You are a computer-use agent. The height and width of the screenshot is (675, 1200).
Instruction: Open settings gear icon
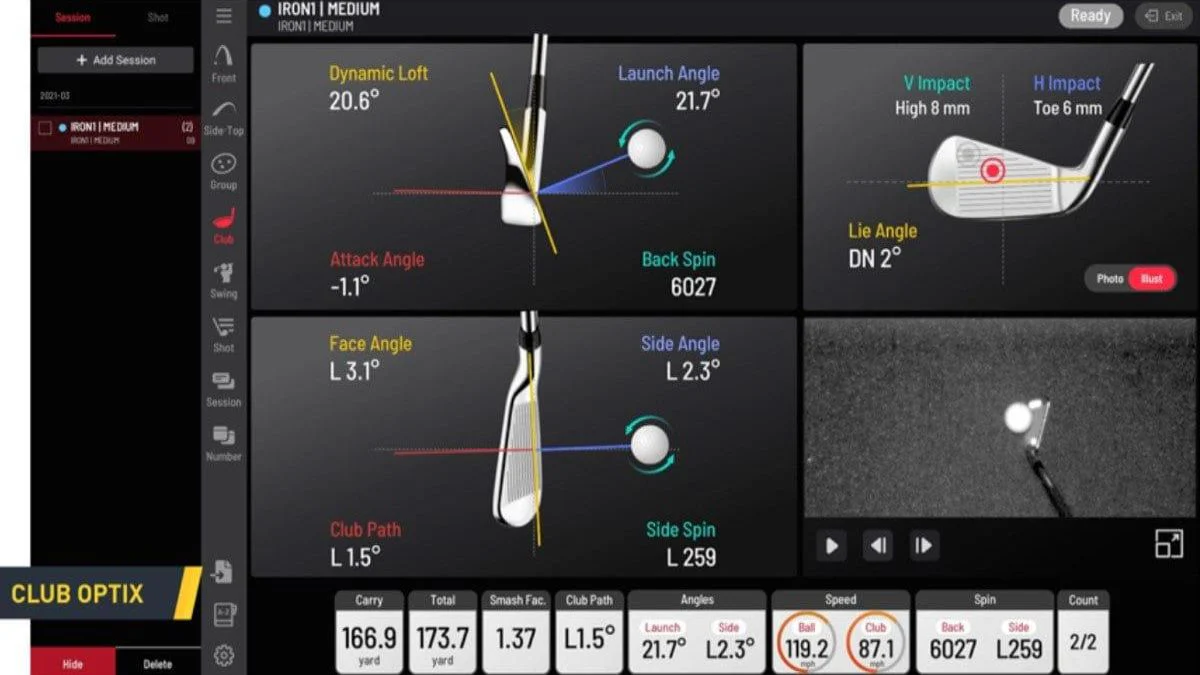tap(225, 655)
